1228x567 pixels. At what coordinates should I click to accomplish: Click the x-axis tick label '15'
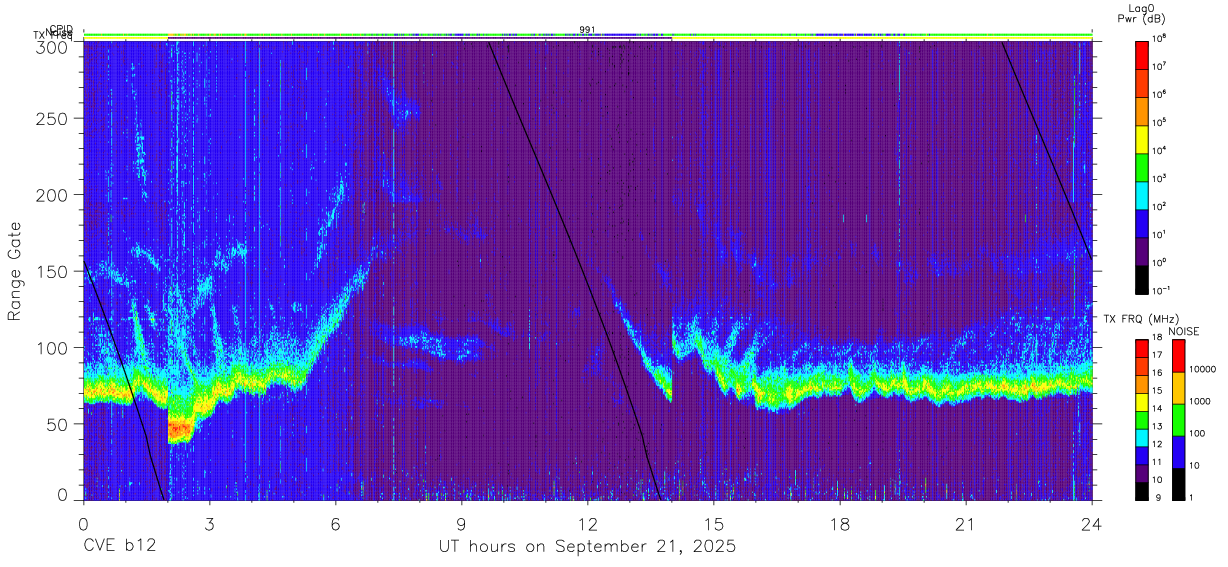tap(714, 524)
